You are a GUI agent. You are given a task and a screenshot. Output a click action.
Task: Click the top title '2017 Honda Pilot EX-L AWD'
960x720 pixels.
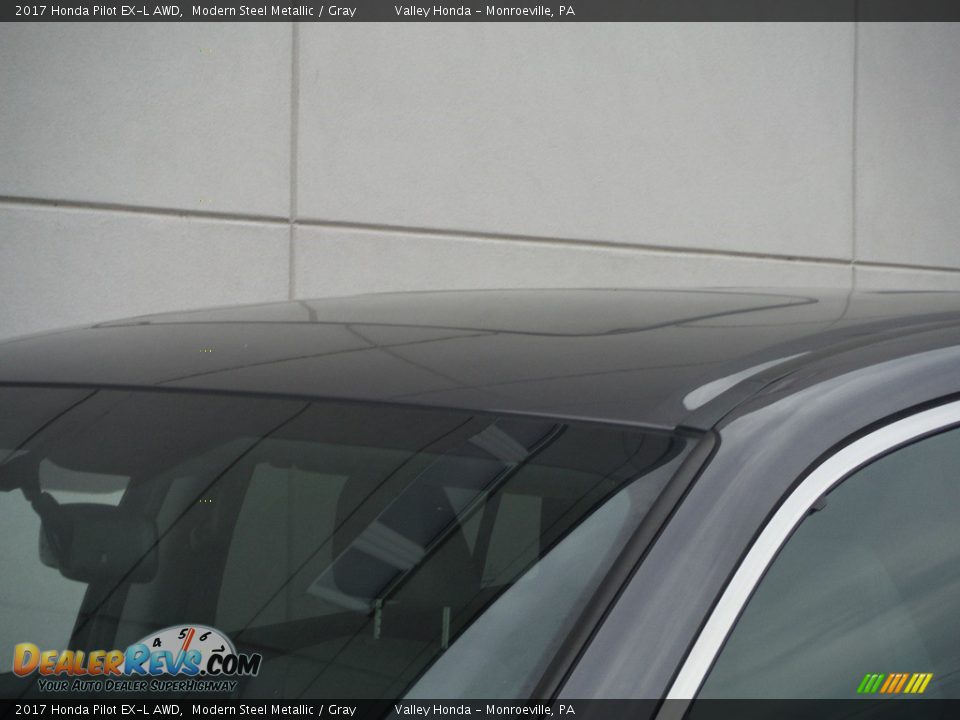pyautogui.click(x=98, y=11)
